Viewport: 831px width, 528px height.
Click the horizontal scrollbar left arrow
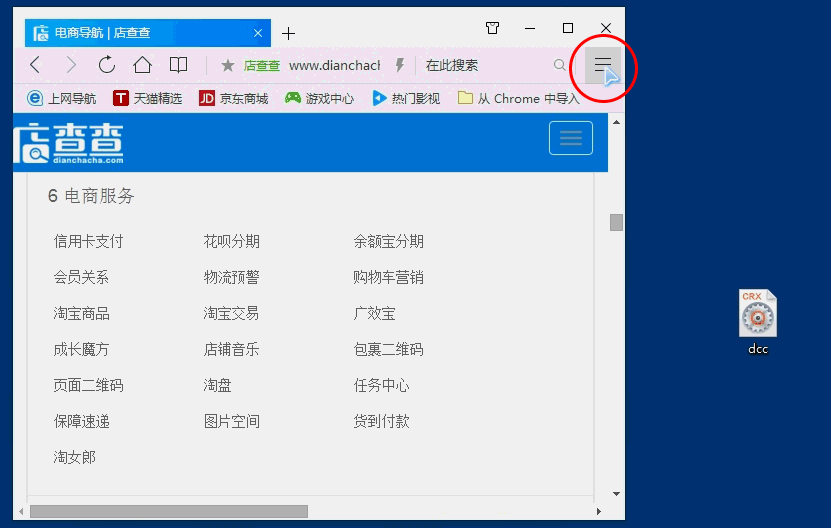click(21, 512)
